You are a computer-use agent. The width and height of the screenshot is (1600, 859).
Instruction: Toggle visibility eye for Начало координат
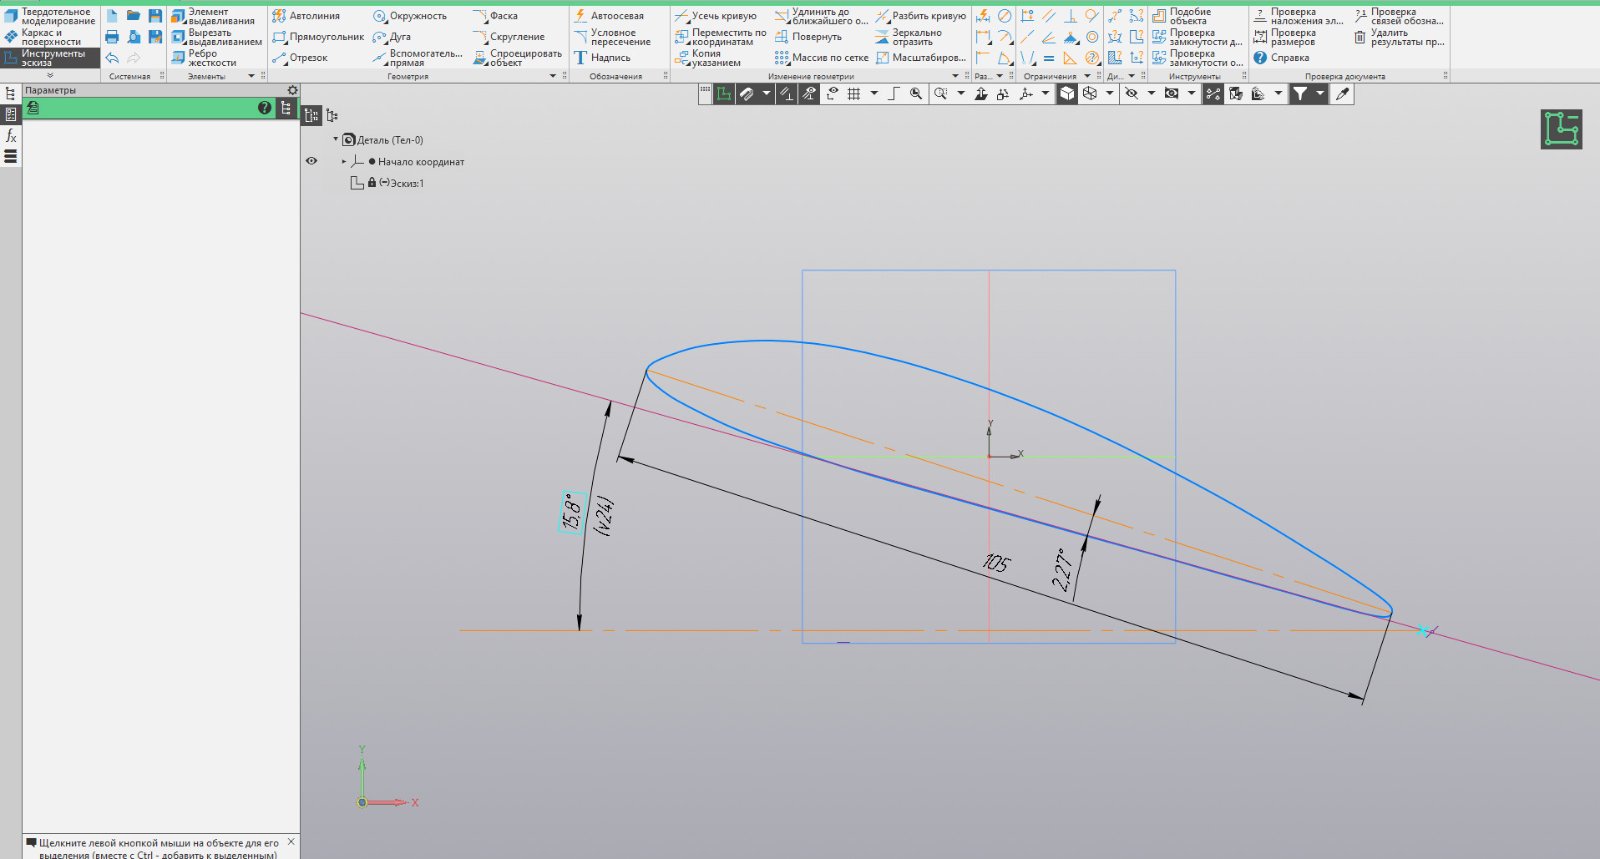coord(311,161)
